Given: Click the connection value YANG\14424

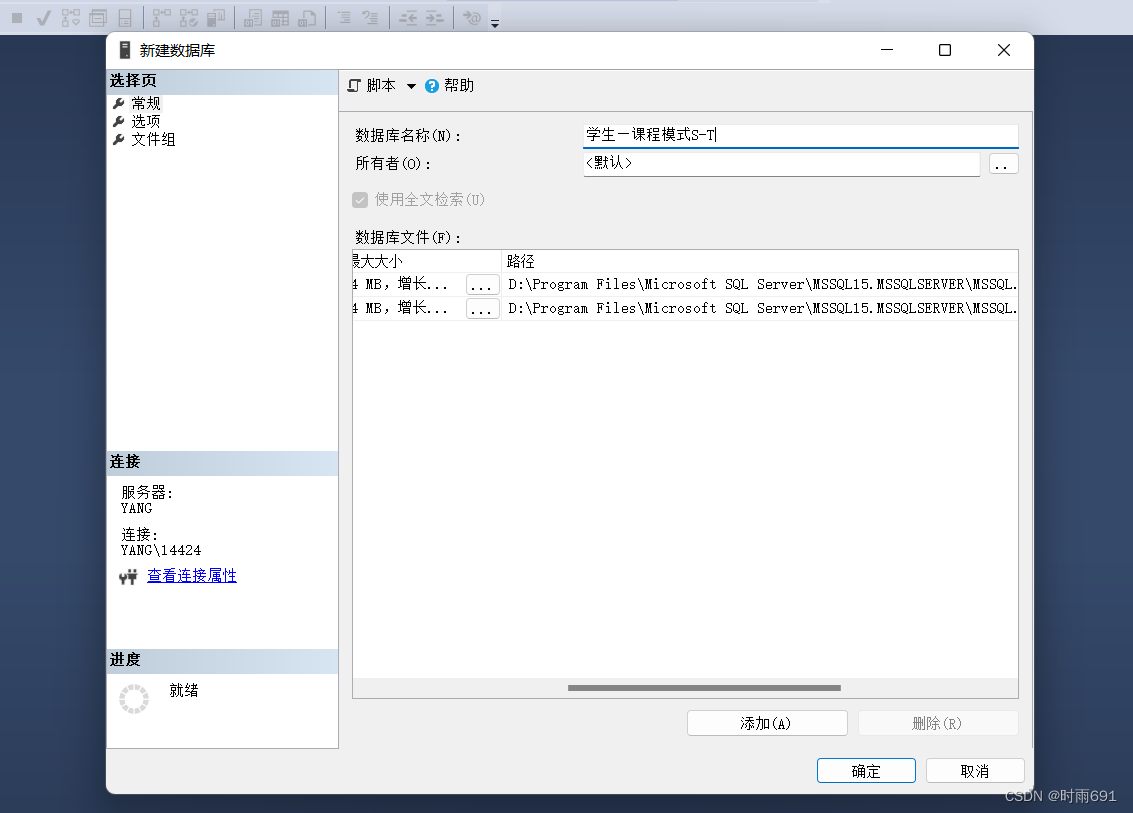Looking at the screenshot, I should 161,551.
